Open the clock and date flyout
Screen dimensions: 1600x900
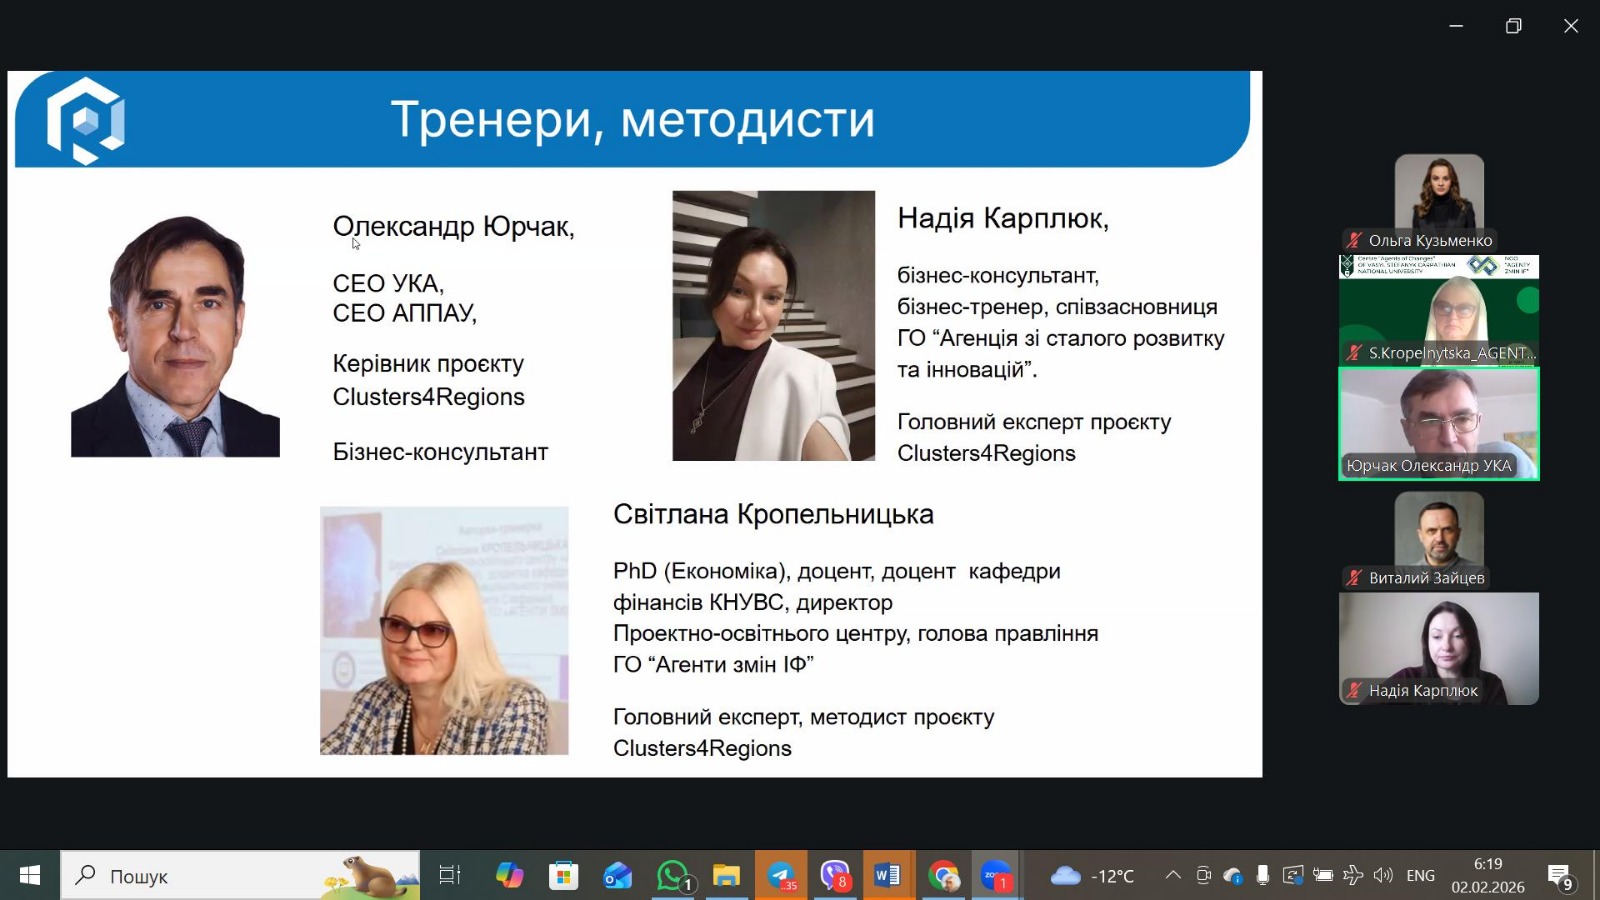click(1488, 876)
